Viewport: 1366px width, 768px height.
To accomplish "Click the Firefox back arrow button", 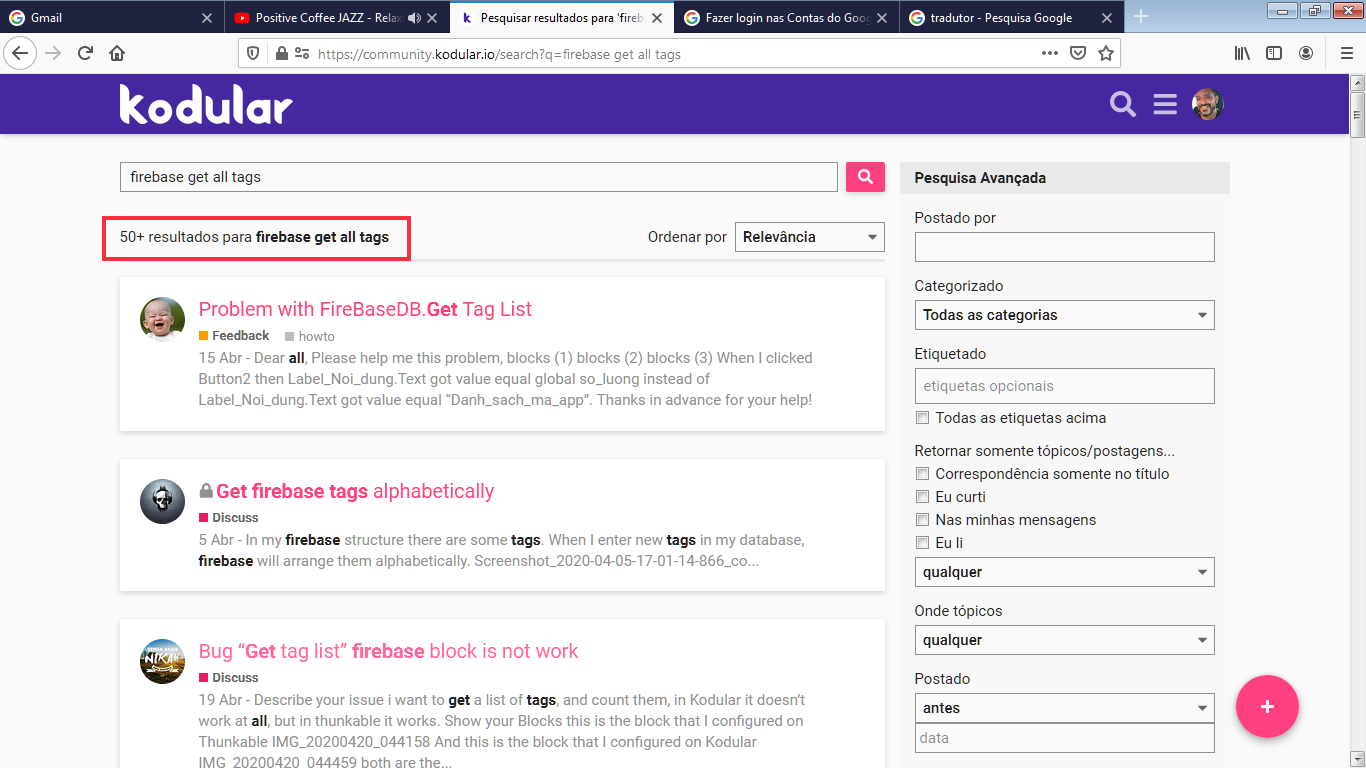I will (21, 53).
